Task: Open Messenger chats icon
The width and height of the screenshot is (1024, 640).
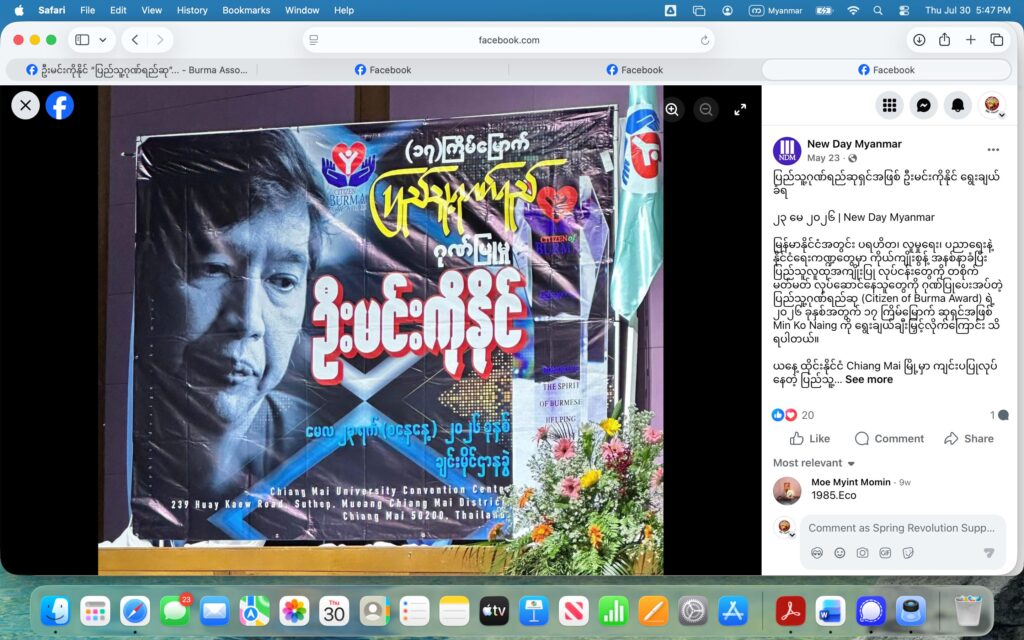Action: click(923, 105)
